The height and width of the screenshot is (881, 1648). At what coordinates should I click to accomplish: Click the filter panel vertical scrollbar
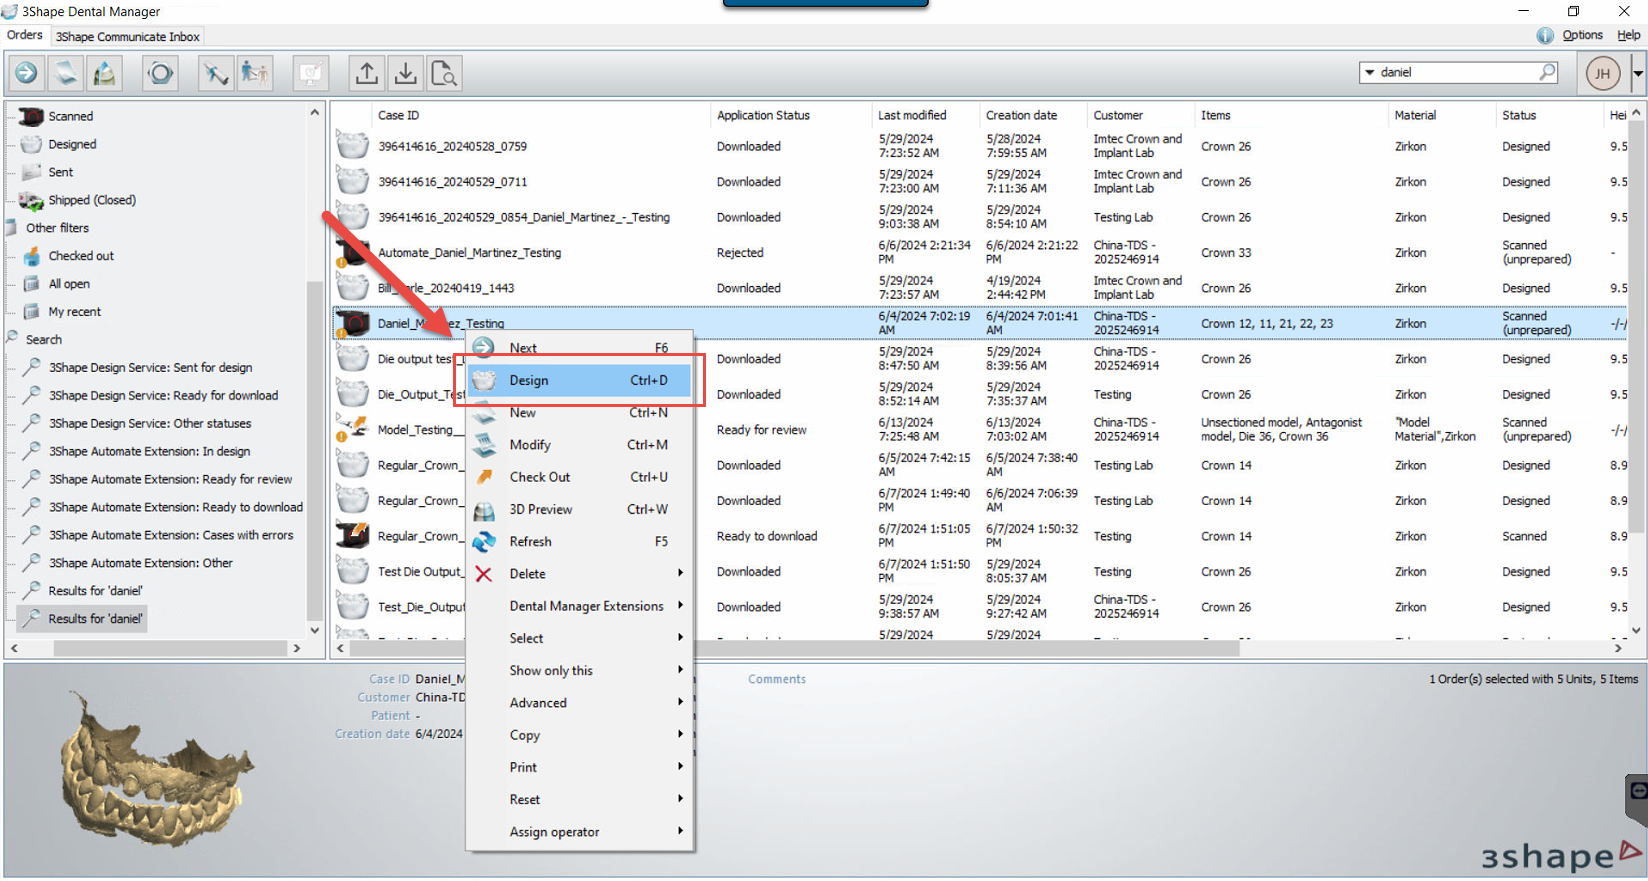coord(315,450)
